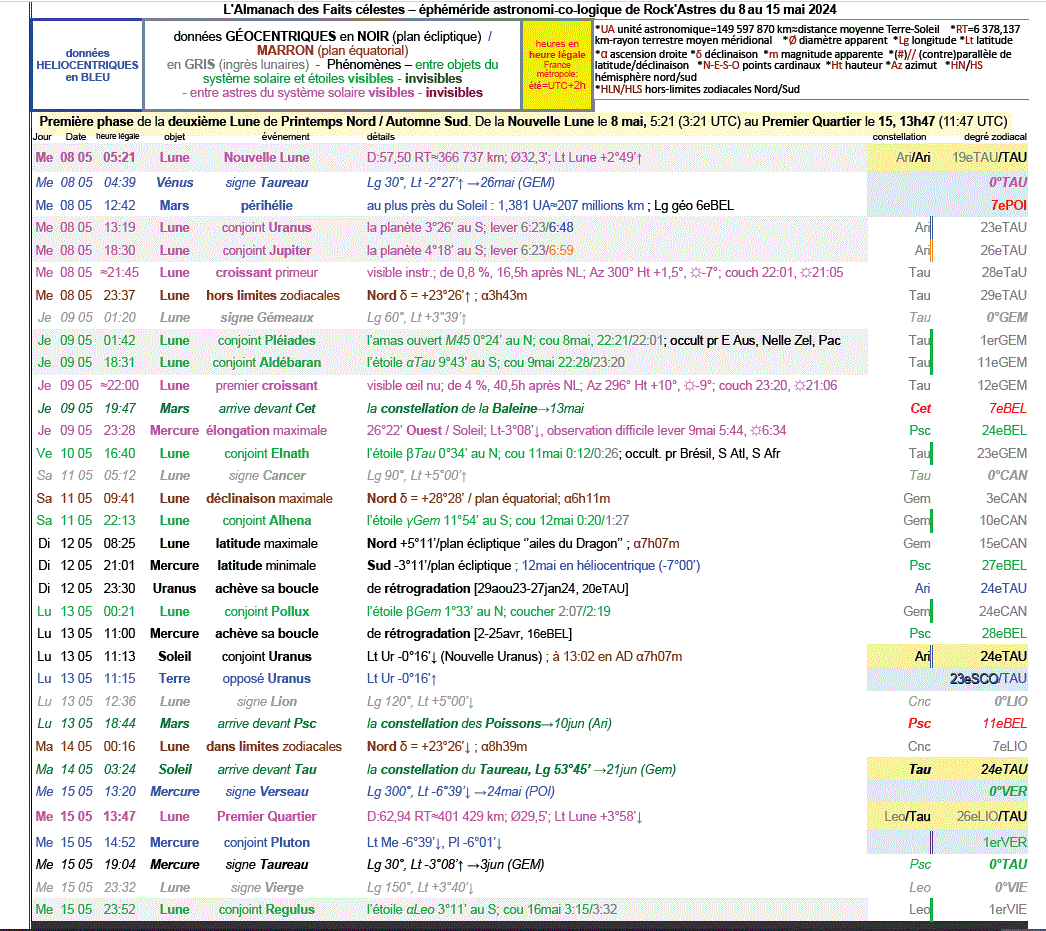Click the "signe Lion" event
The image size is (1046, 931).
[267, 702]
